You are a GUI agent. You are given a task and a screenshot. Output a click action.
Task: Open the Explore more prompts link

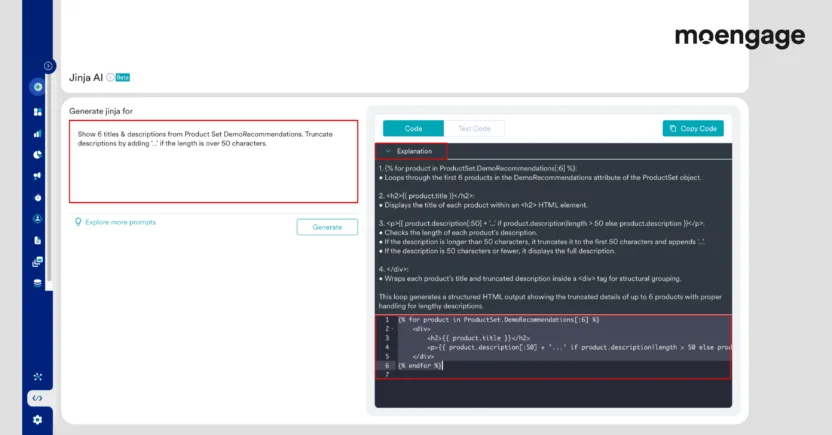(x=120, y=222)
